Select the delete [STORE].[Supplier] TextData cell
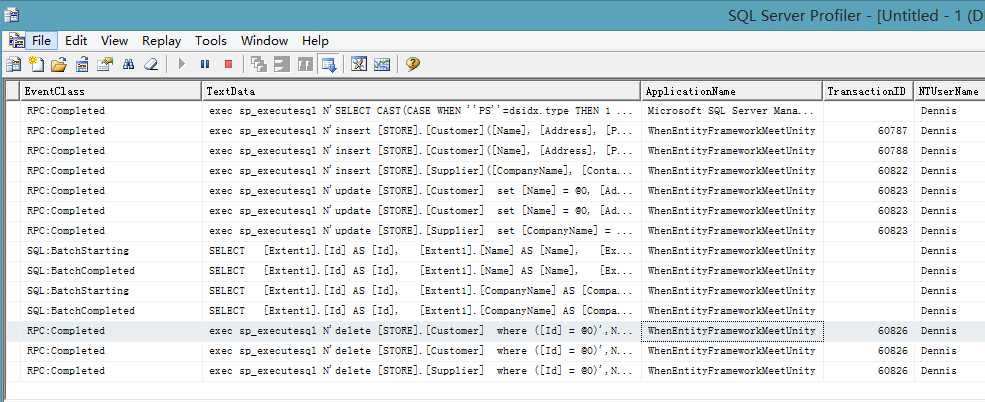This screenshot has height=402, width=985. (422, 371)
